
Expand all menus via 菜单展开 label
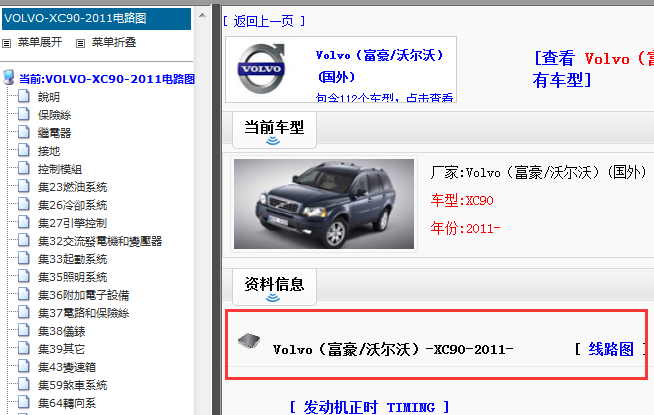[40, 42]
